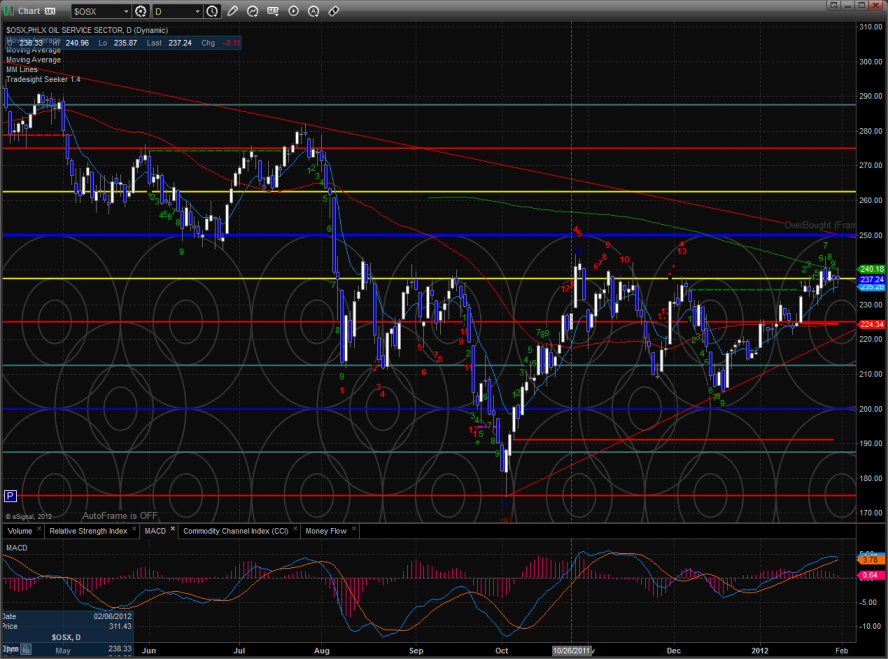This screenshot has height=659, width=888.
Task: Click the GET tools toolbar icon
Action: (273, 11)
